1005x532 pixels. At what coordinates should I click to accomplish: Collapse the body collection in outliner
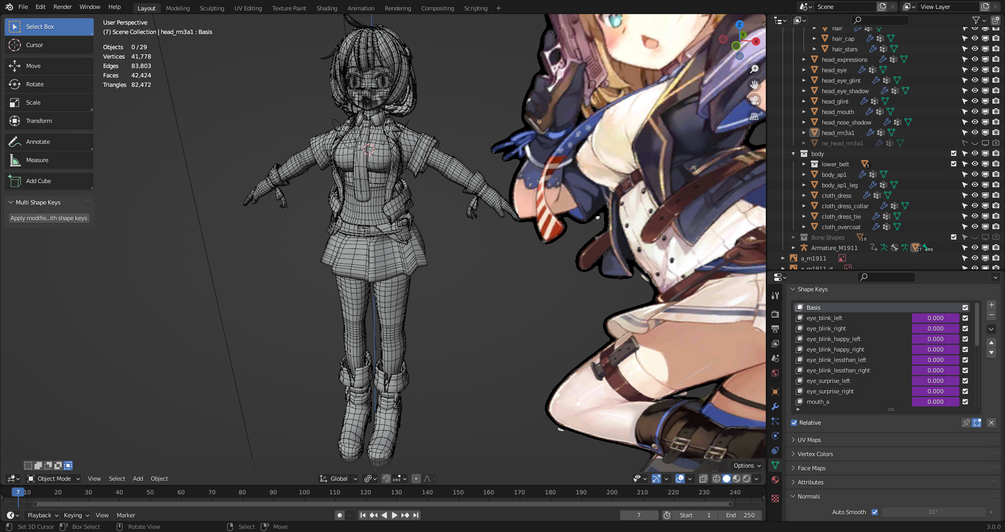793,154
